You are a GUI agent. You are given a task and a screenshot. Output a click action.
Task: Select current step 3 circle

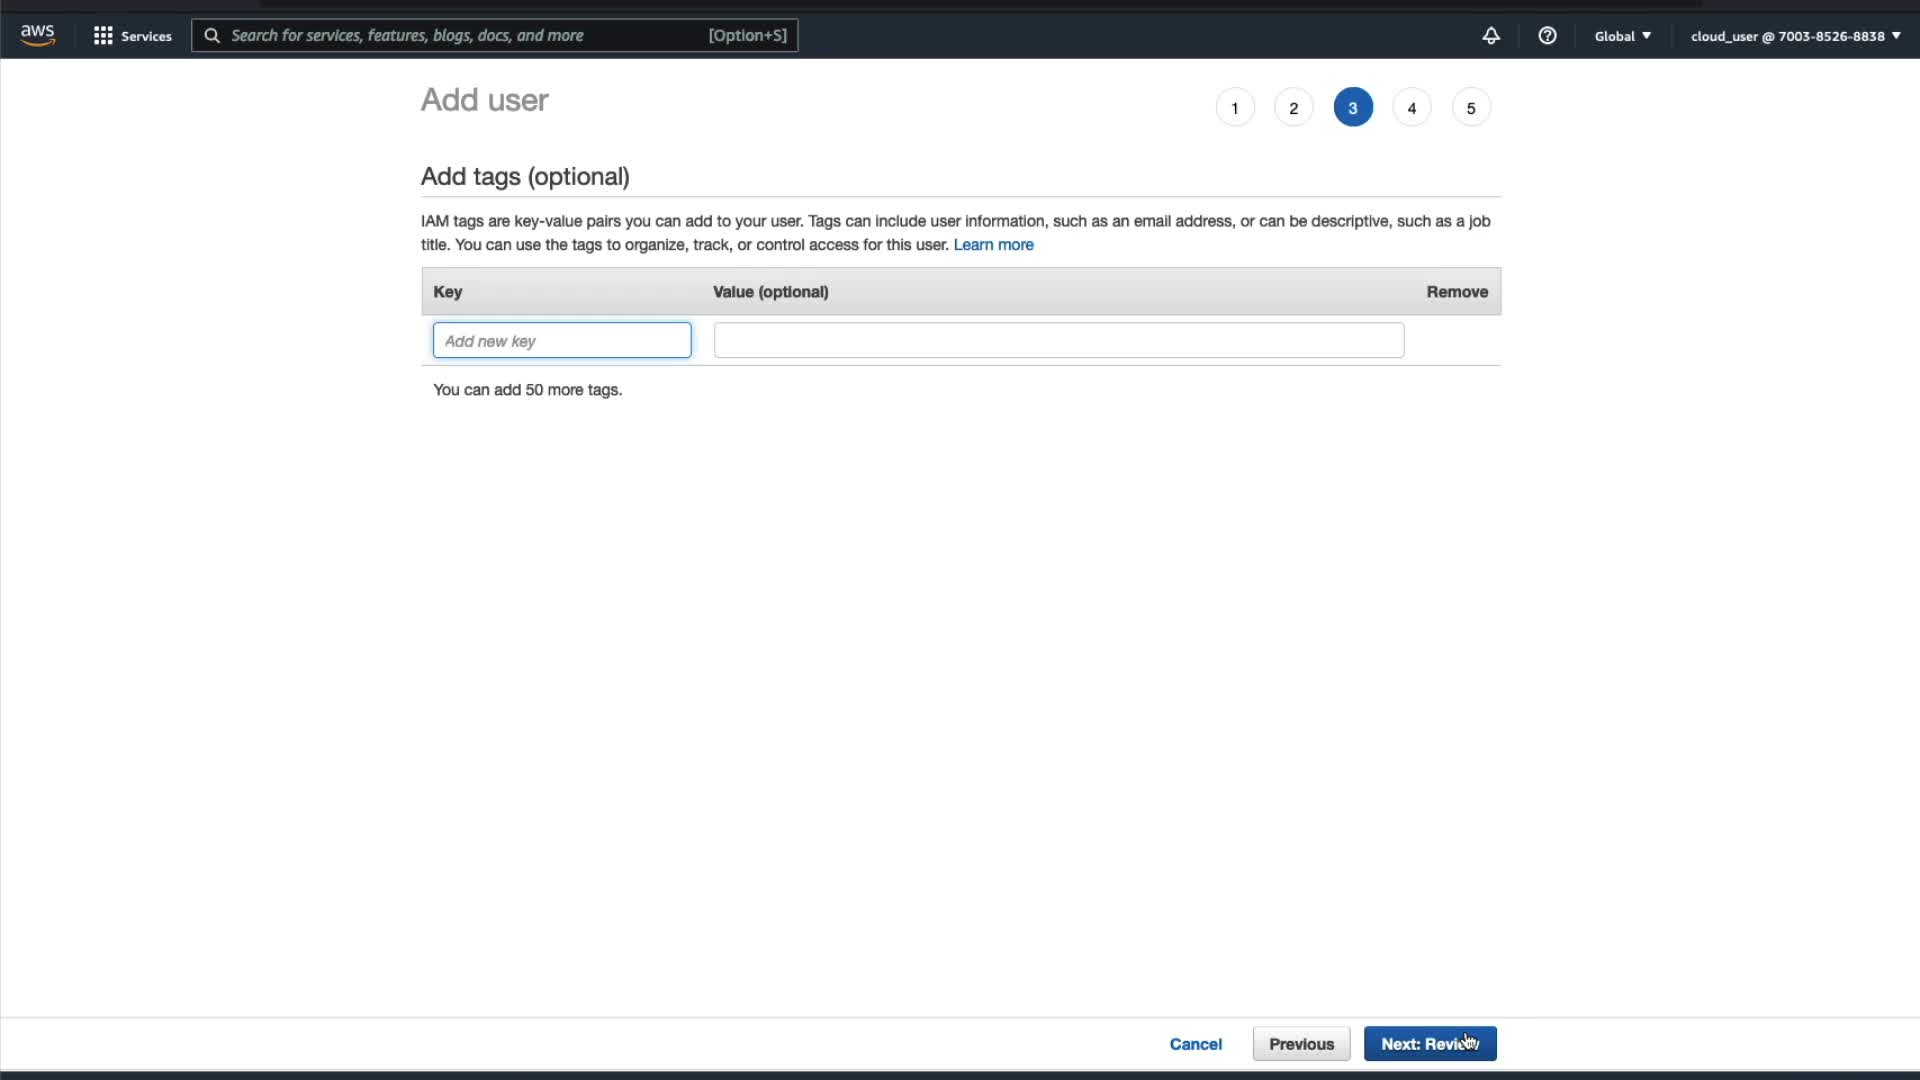pyautogui.click(x=1353, y=108)
